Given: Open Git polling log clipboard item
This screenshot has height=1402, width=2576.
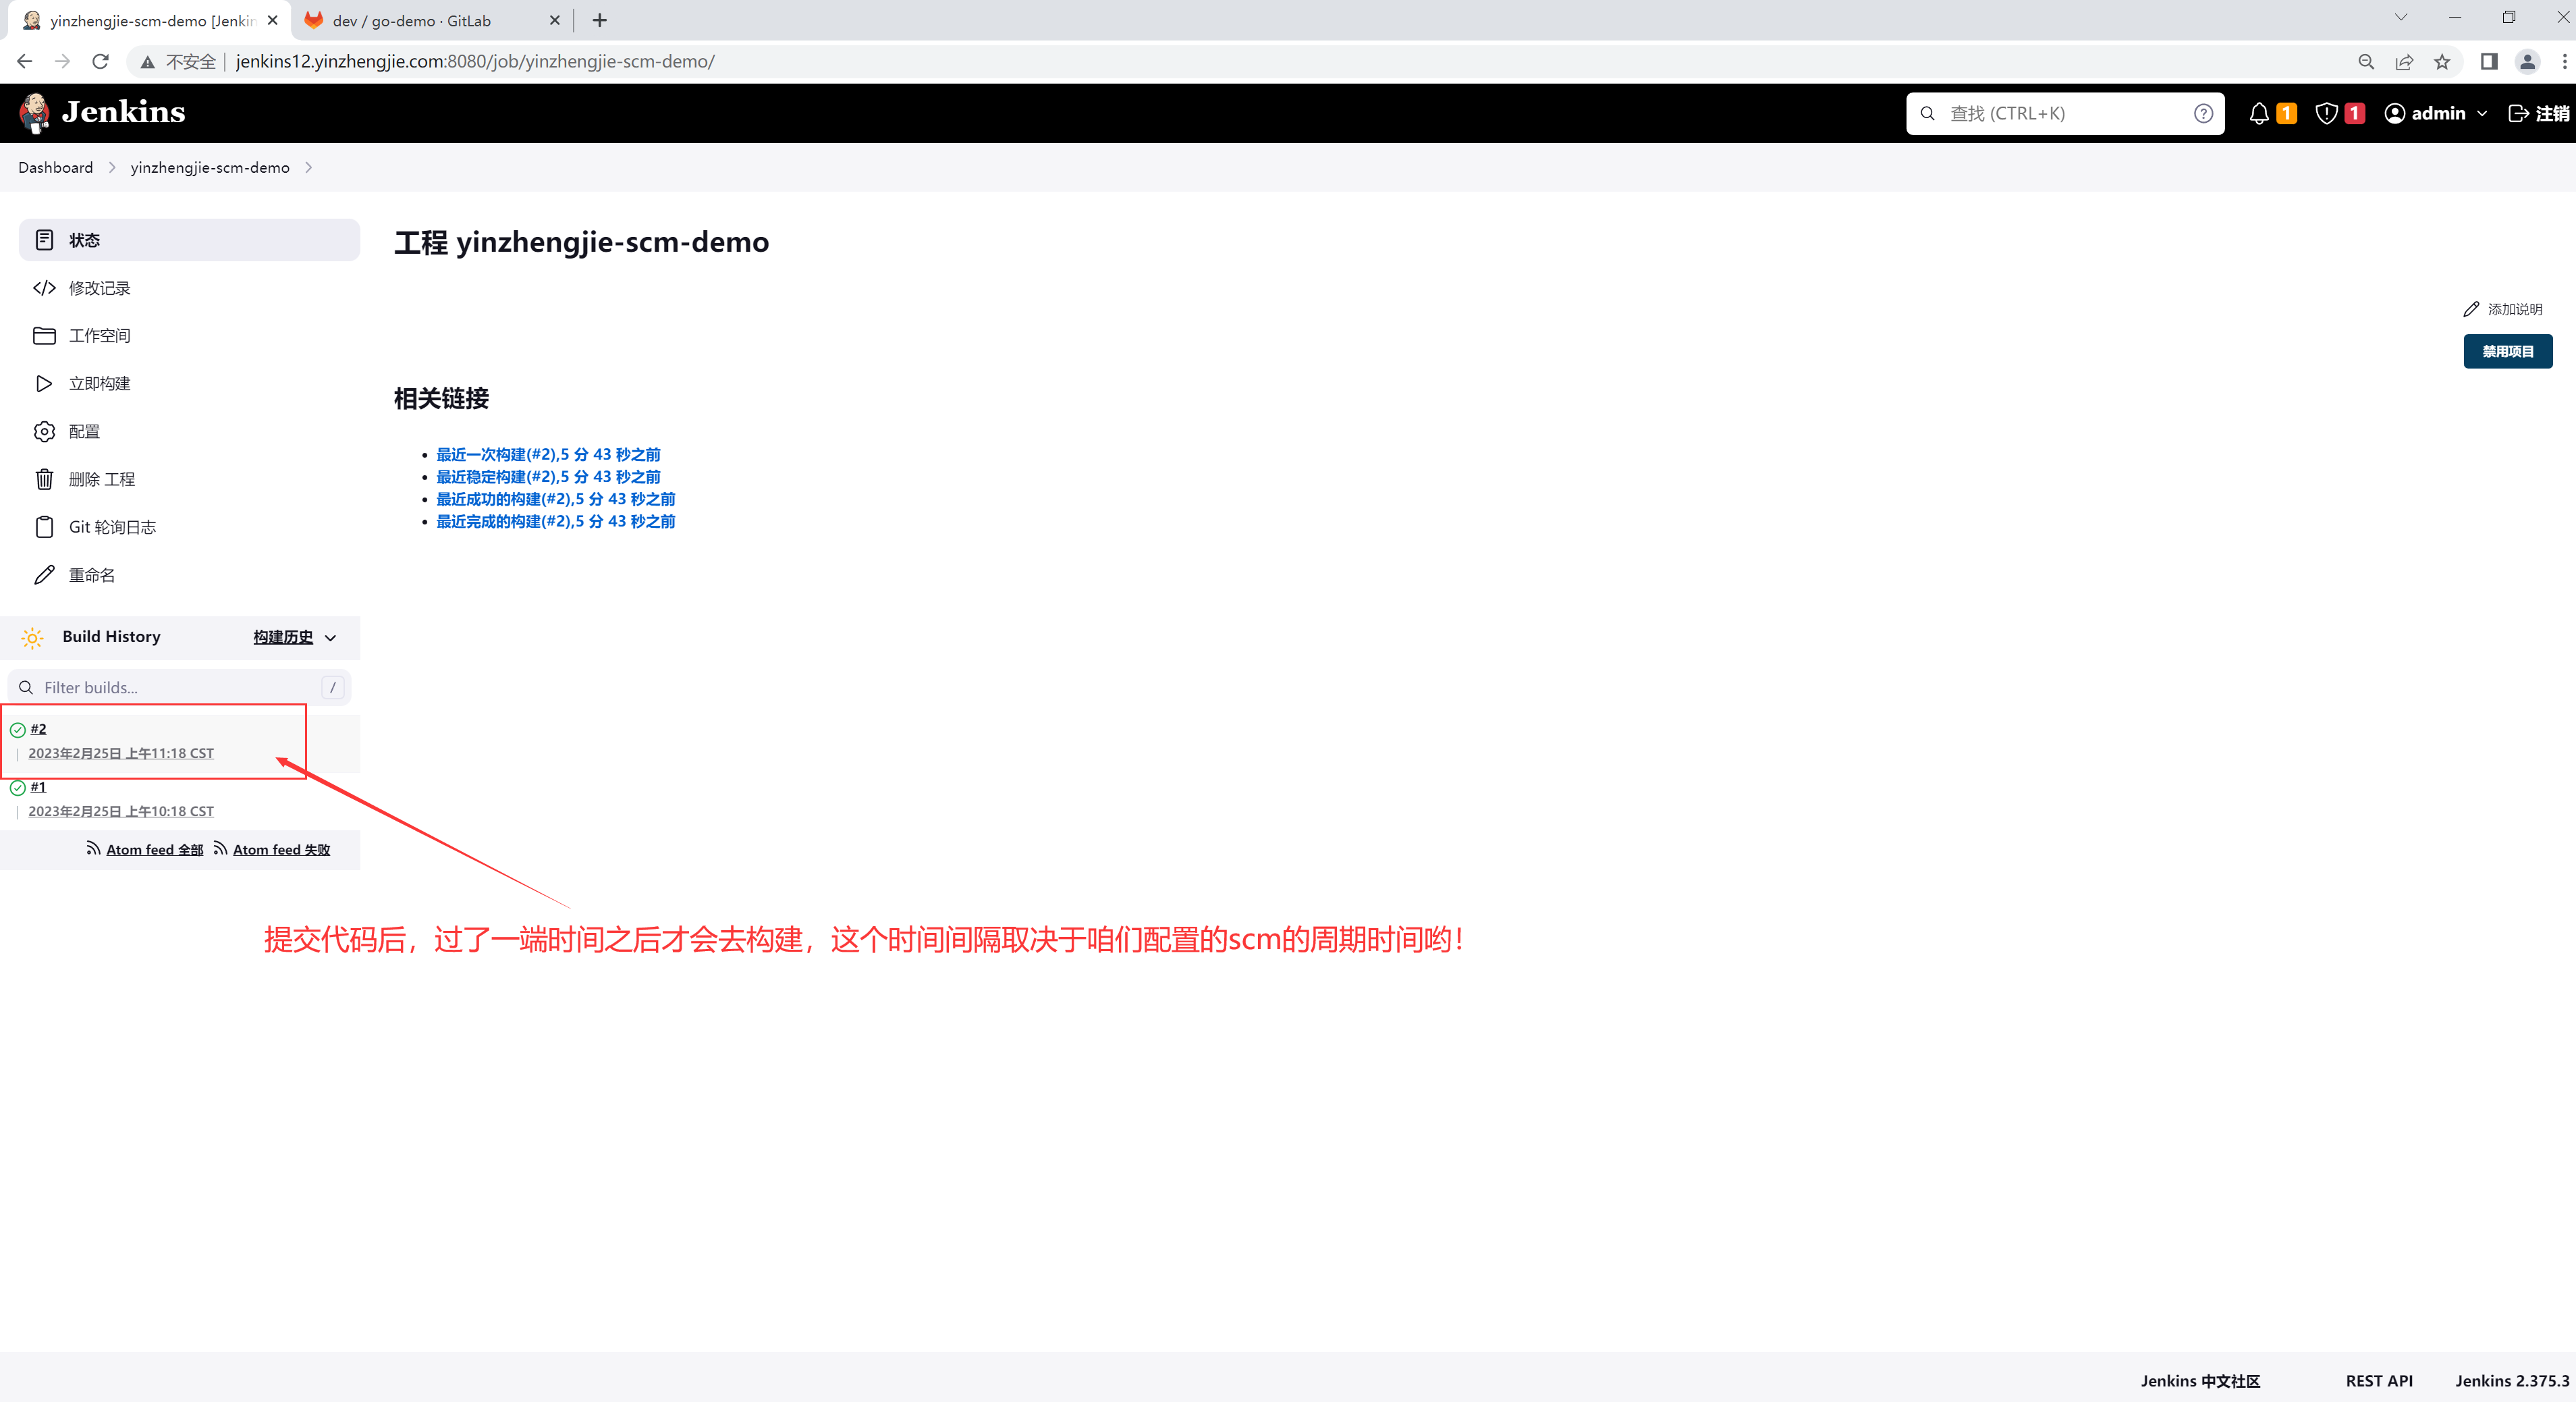Looking at the screenshot, I should 111,527.
